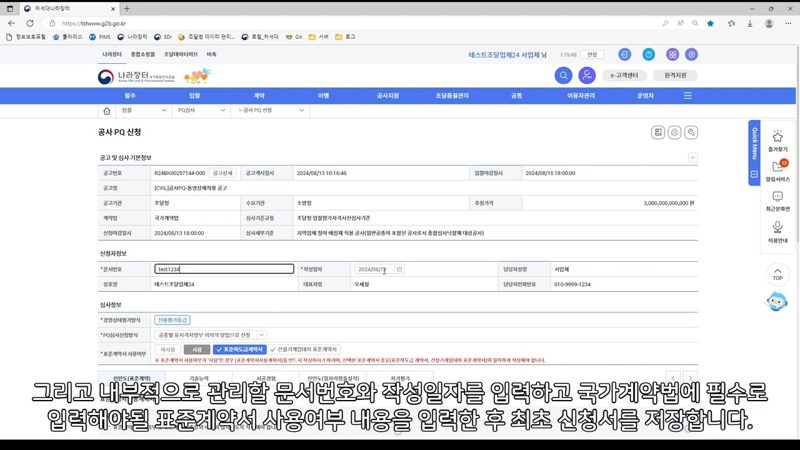Open the 계약 main menu

tap(259, 96)
